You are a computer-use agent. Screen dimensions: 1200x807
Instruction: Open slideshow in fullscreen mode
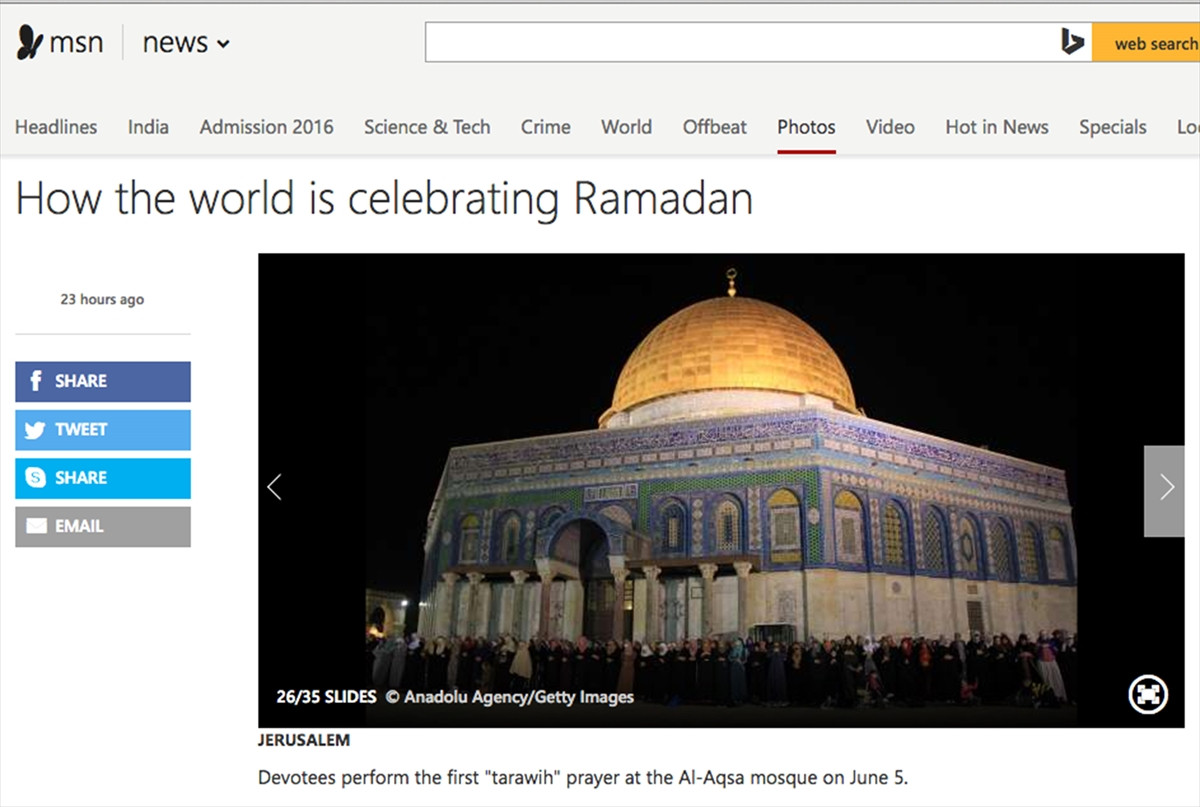[1147, 695]
